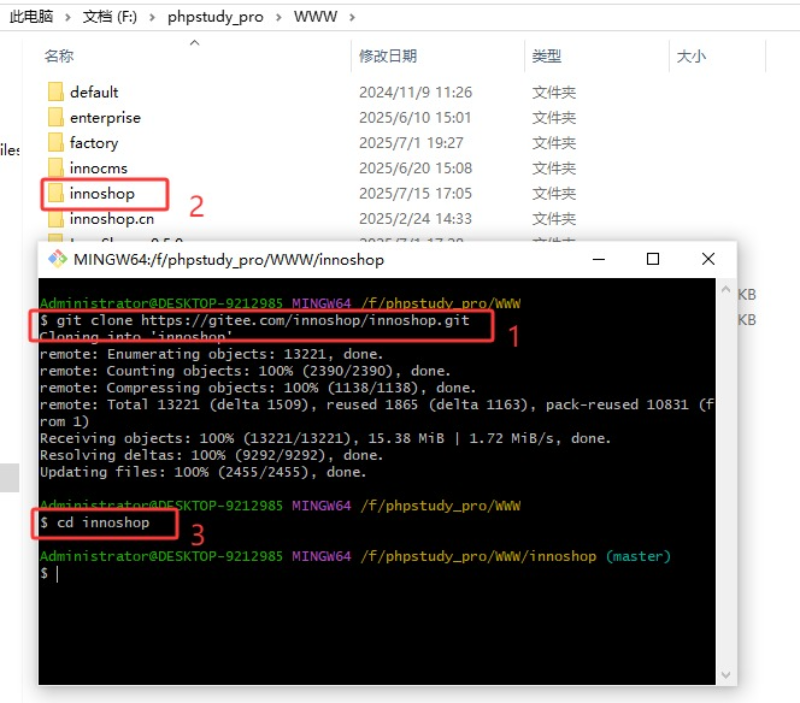Click the 'cd innoshop' command line
800x703 pixels.
pyautogui.click(x=95, y=522)
